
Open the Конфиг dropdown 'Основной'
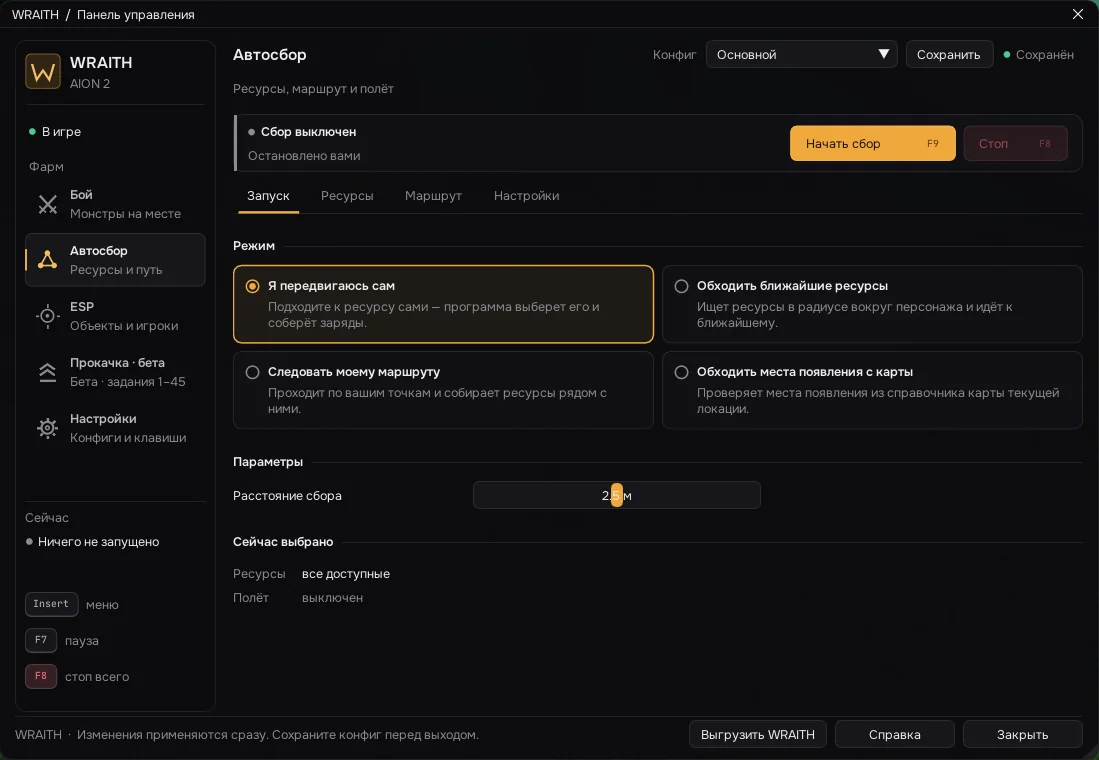click(801, 55)
